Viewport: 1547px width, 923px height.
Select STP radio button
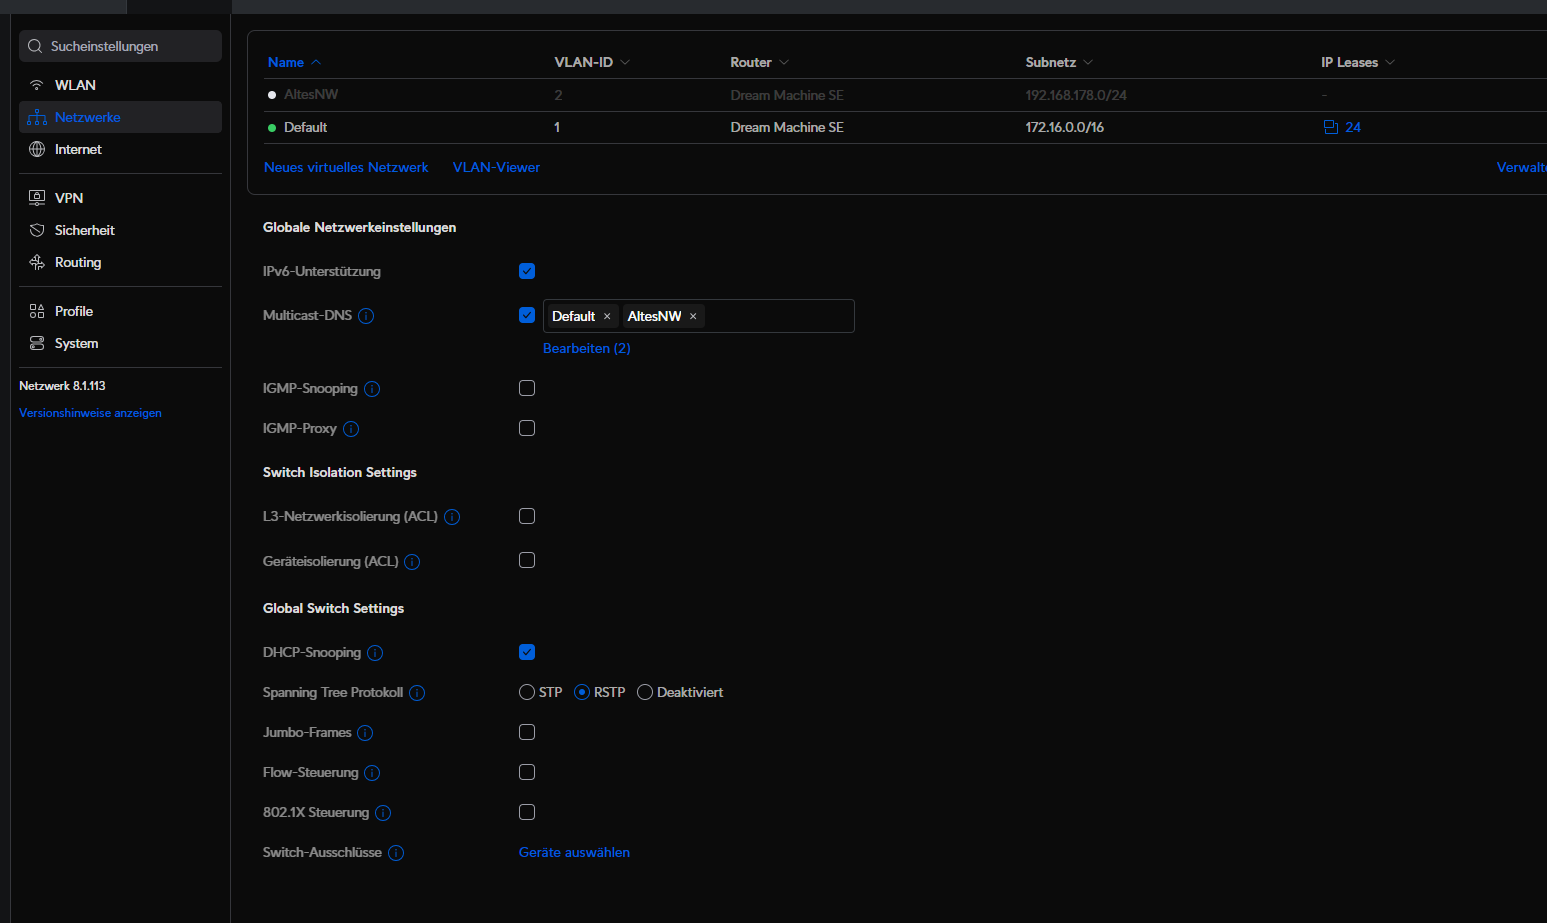click(x=527, y=692)
